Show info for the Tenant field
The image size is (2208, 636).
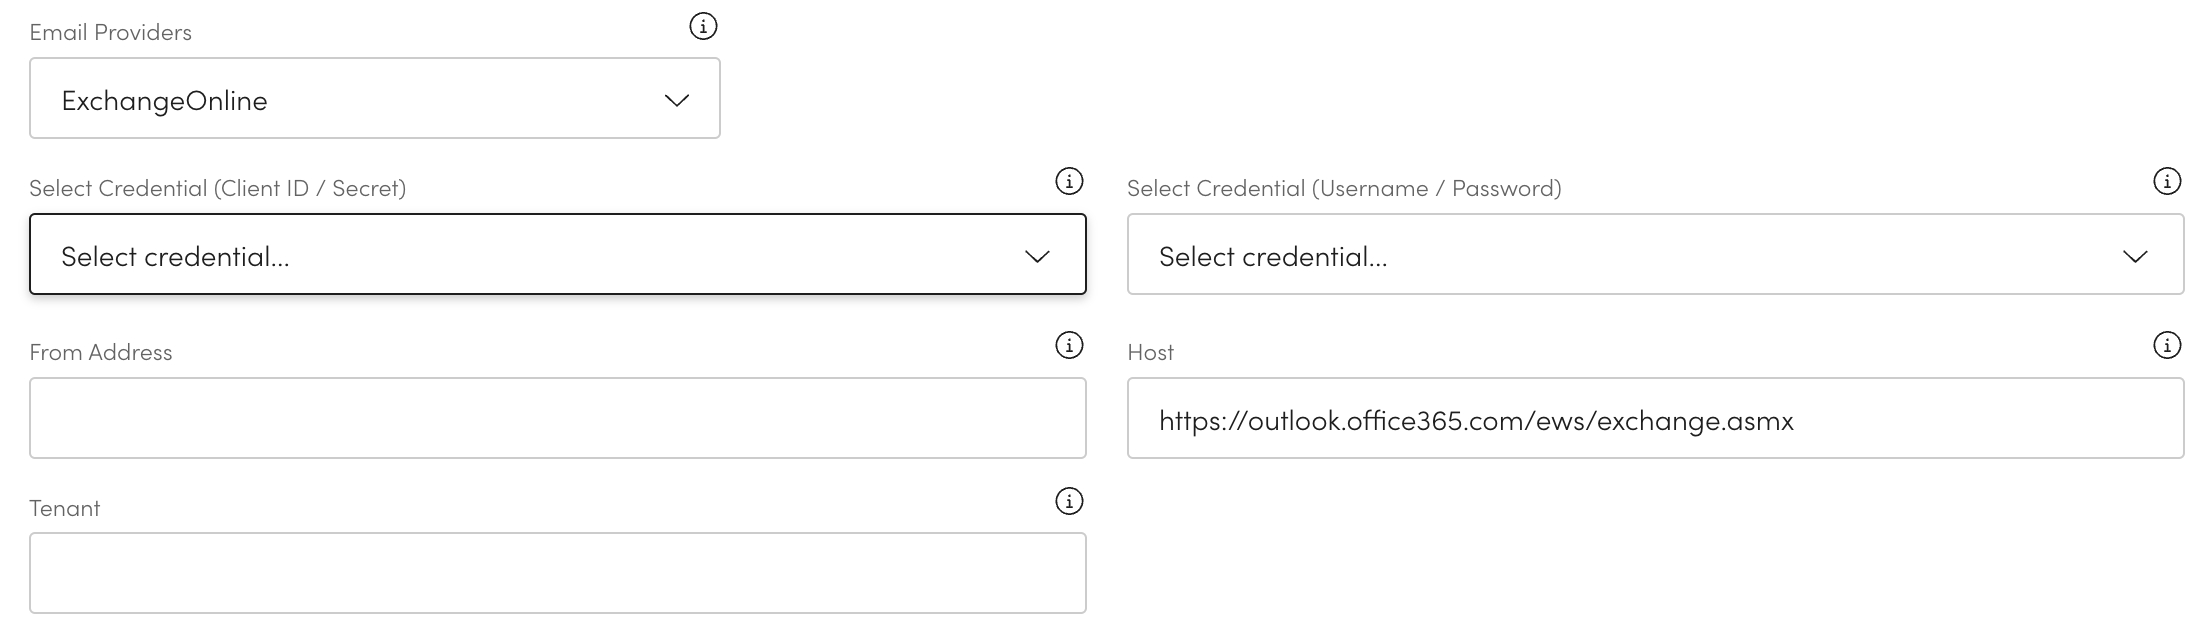[1069, 502]
